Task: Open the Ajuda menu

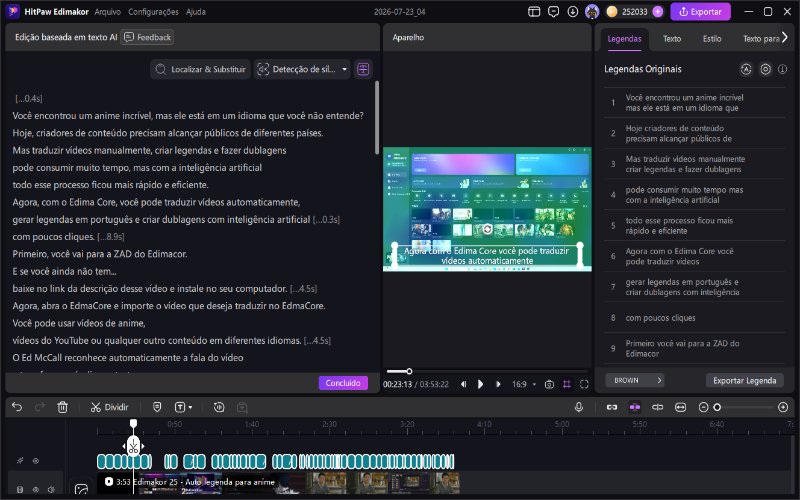Action: coord(195,12)
